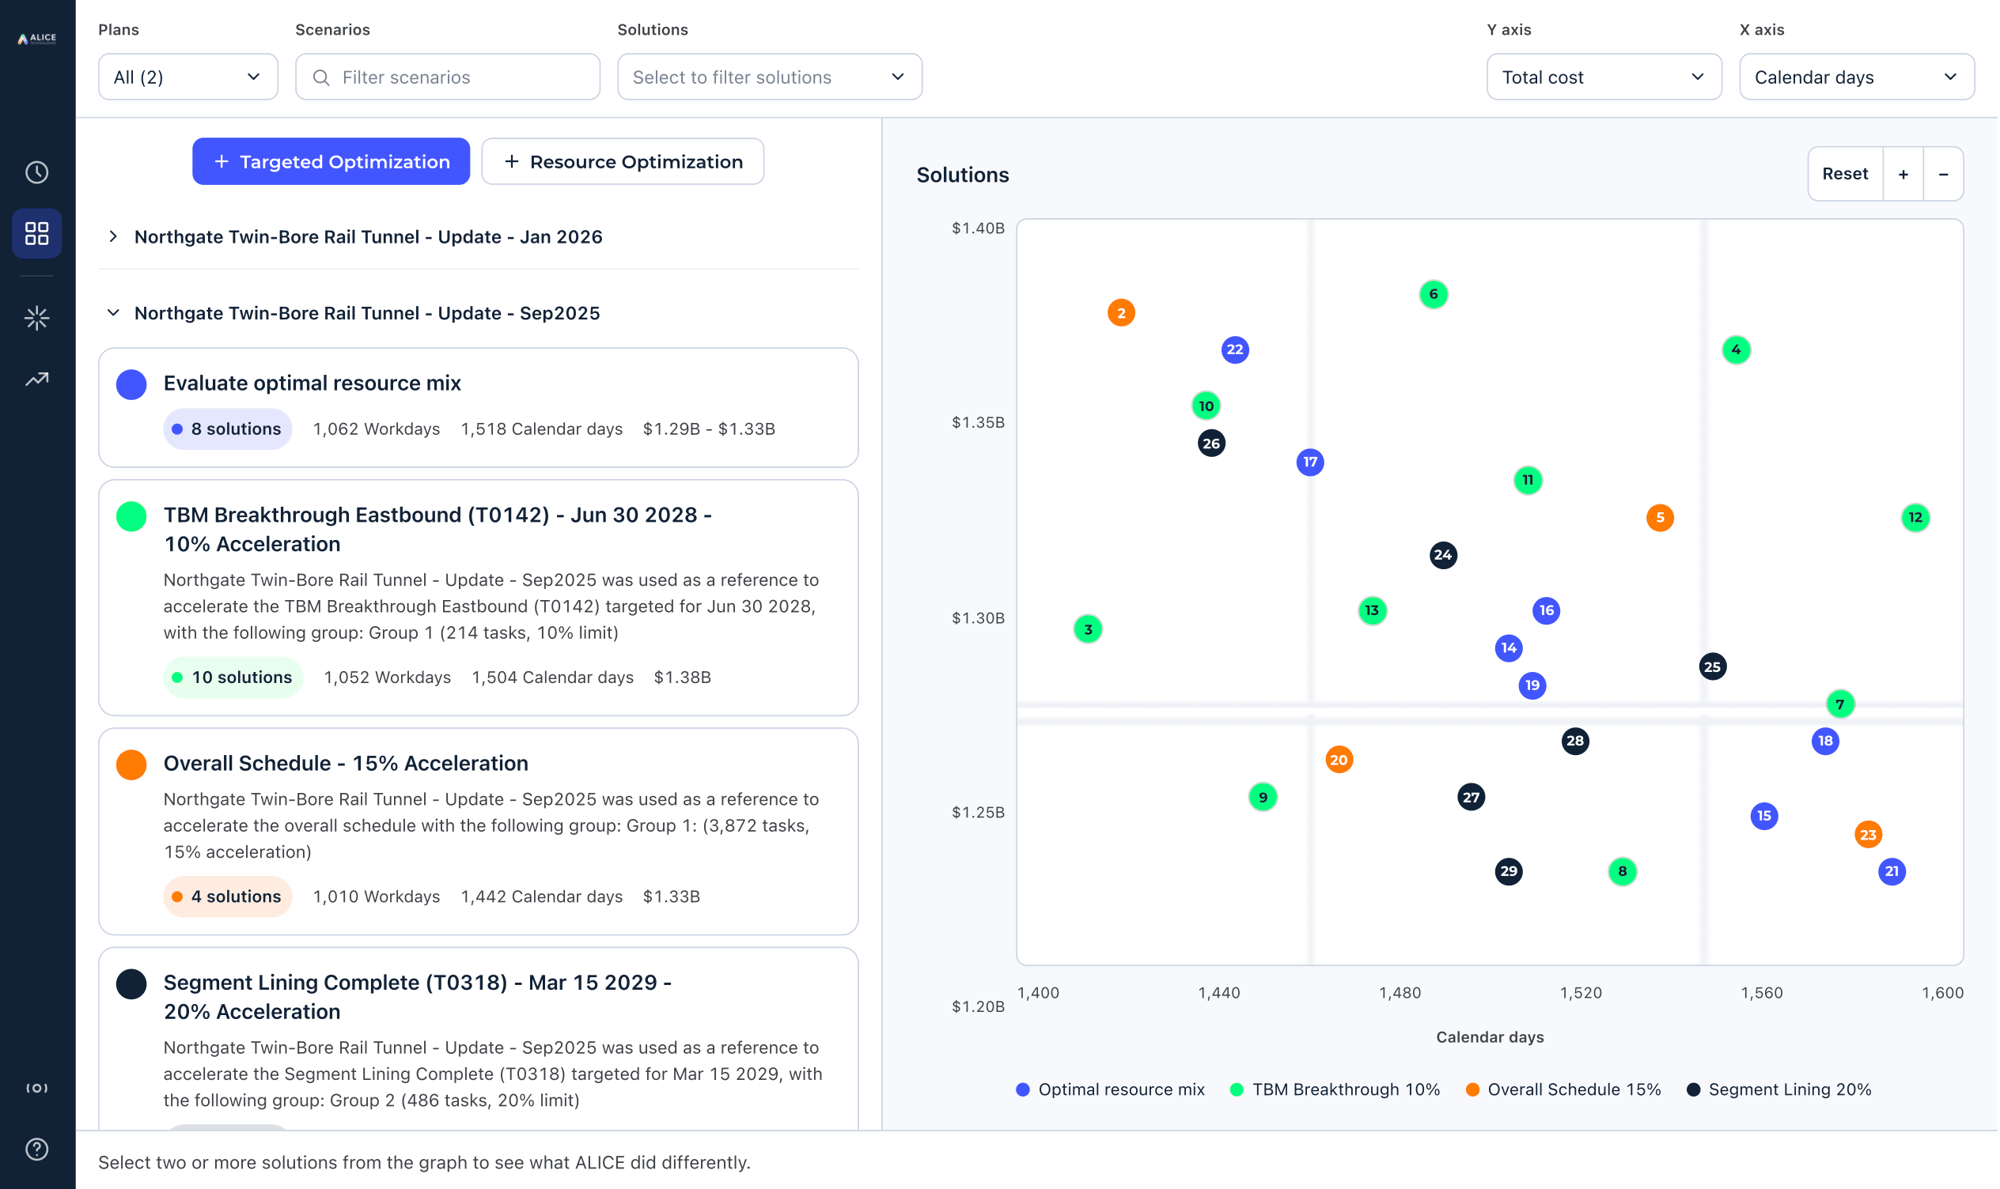Click the broadcast icon above help
Screen dimensions: 2000x1189
(x=37, y=1088)
